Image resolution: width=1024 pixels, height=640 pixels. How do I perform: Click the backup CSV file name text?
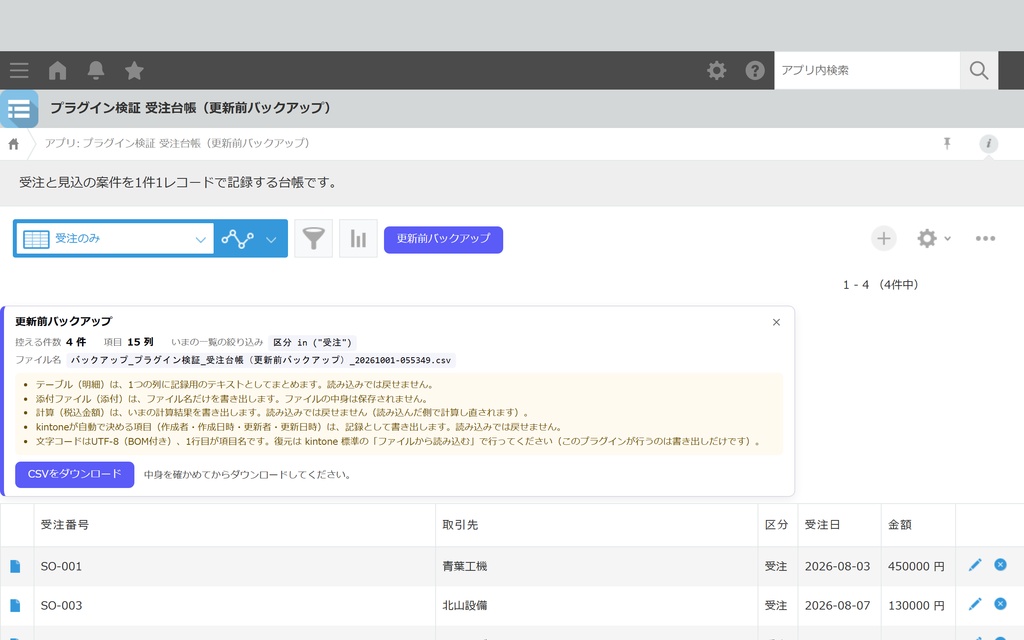point(261,360)
